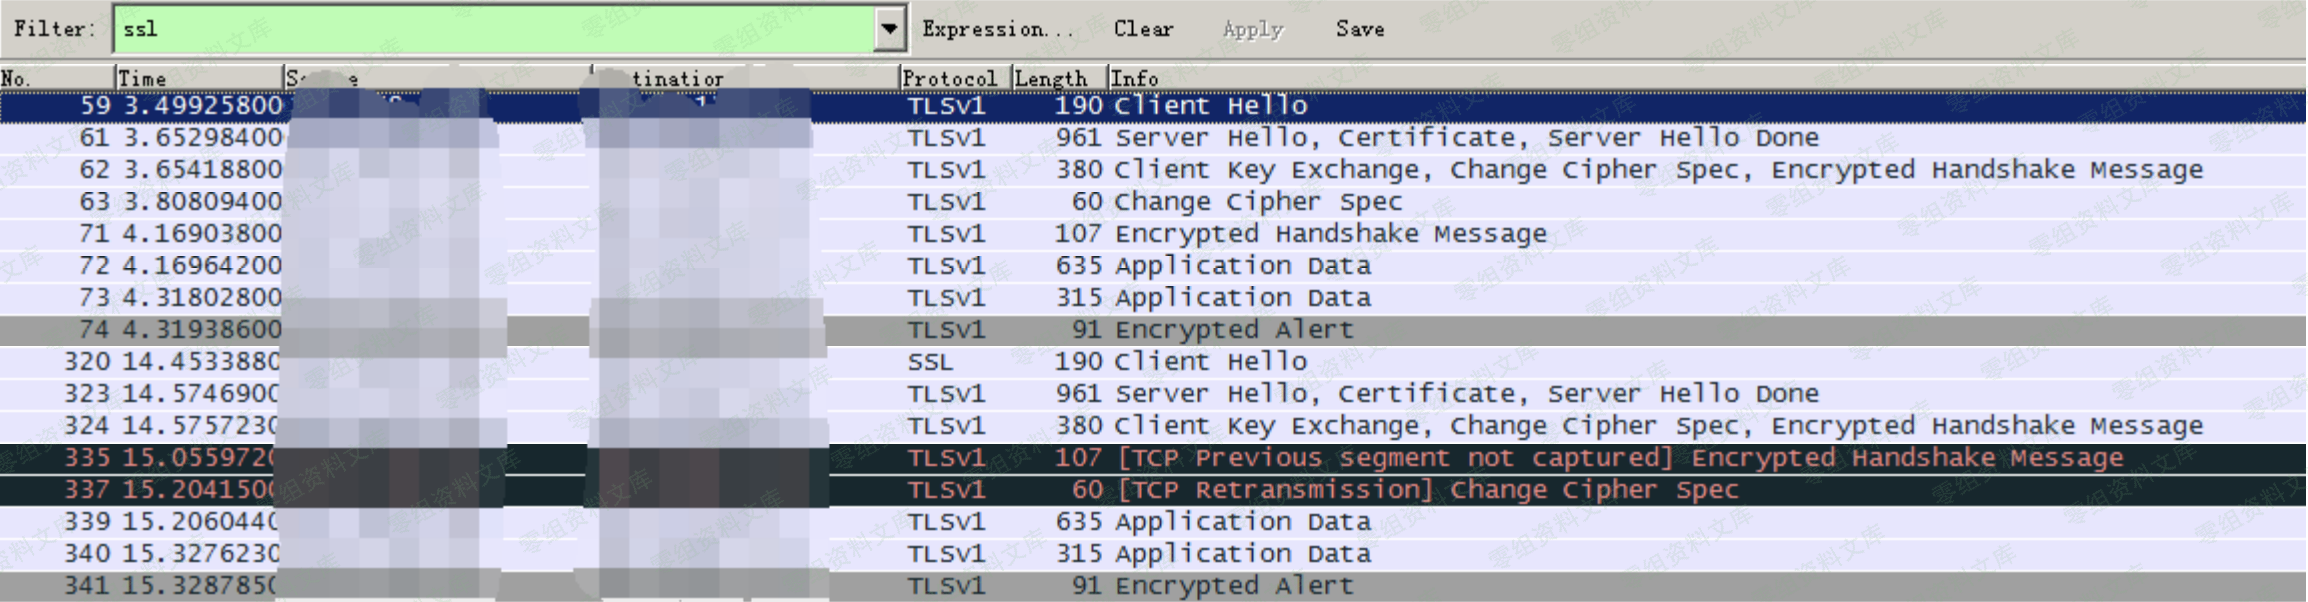Click the ssl display filter input field
Image resolution: width=2308 pixels, height=602 pixels.
495,29
